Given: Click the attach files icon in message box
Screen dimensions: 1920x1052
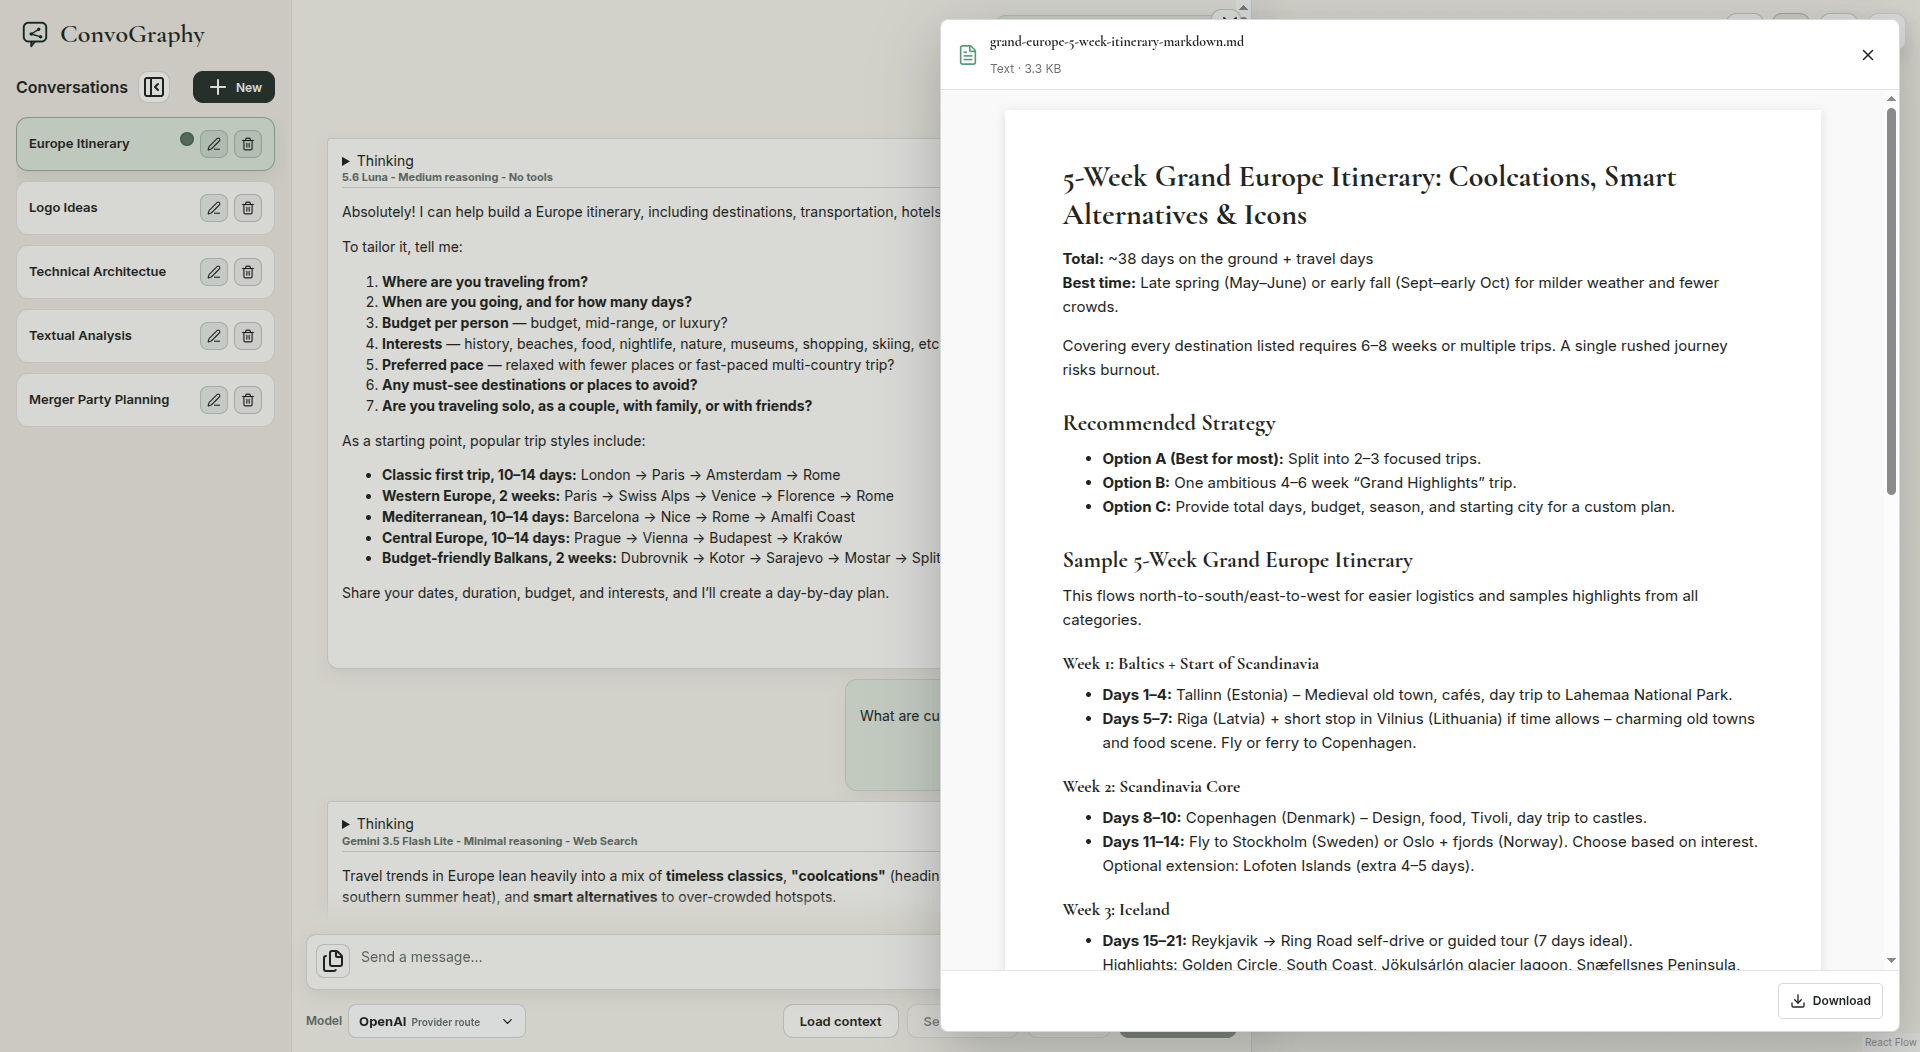Looking at the screenshot, I should pyautogui.click(x=333, y=960).
